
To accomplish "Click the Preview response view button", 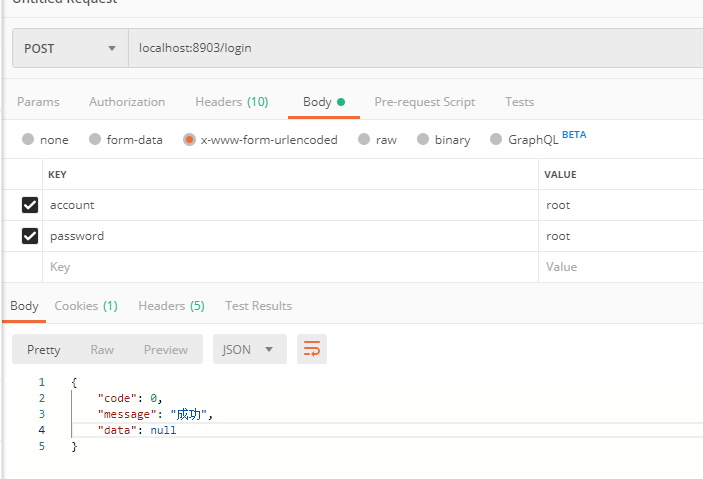I will point(165,349).
